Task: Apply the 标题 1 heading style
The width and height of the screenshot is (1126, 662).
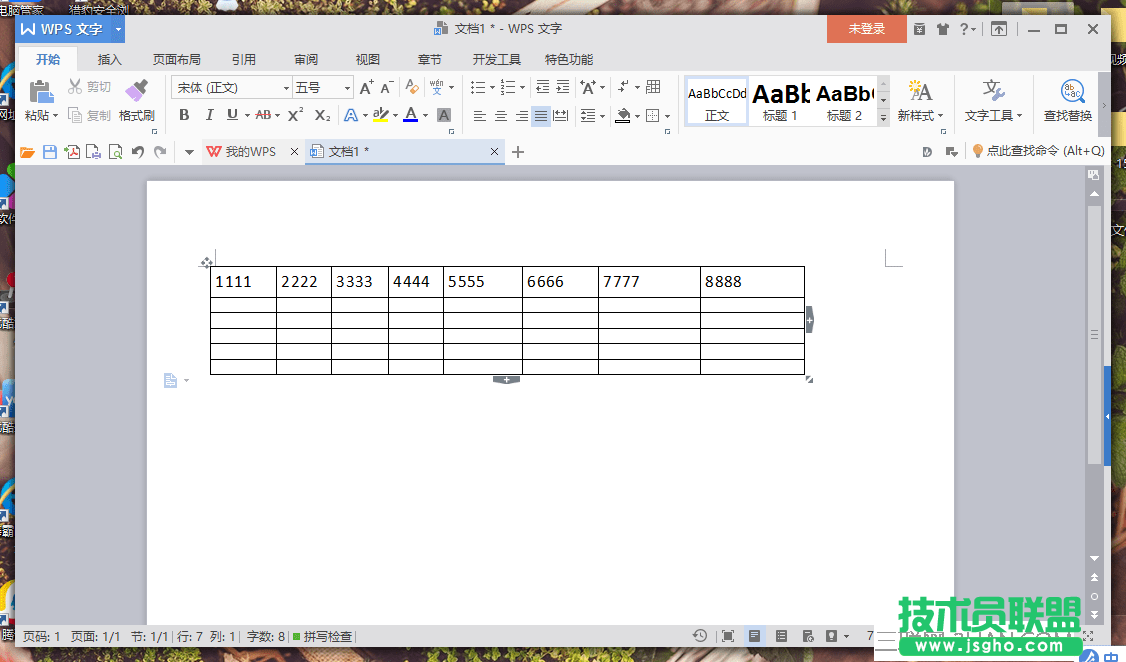Action: click(781, 101)
